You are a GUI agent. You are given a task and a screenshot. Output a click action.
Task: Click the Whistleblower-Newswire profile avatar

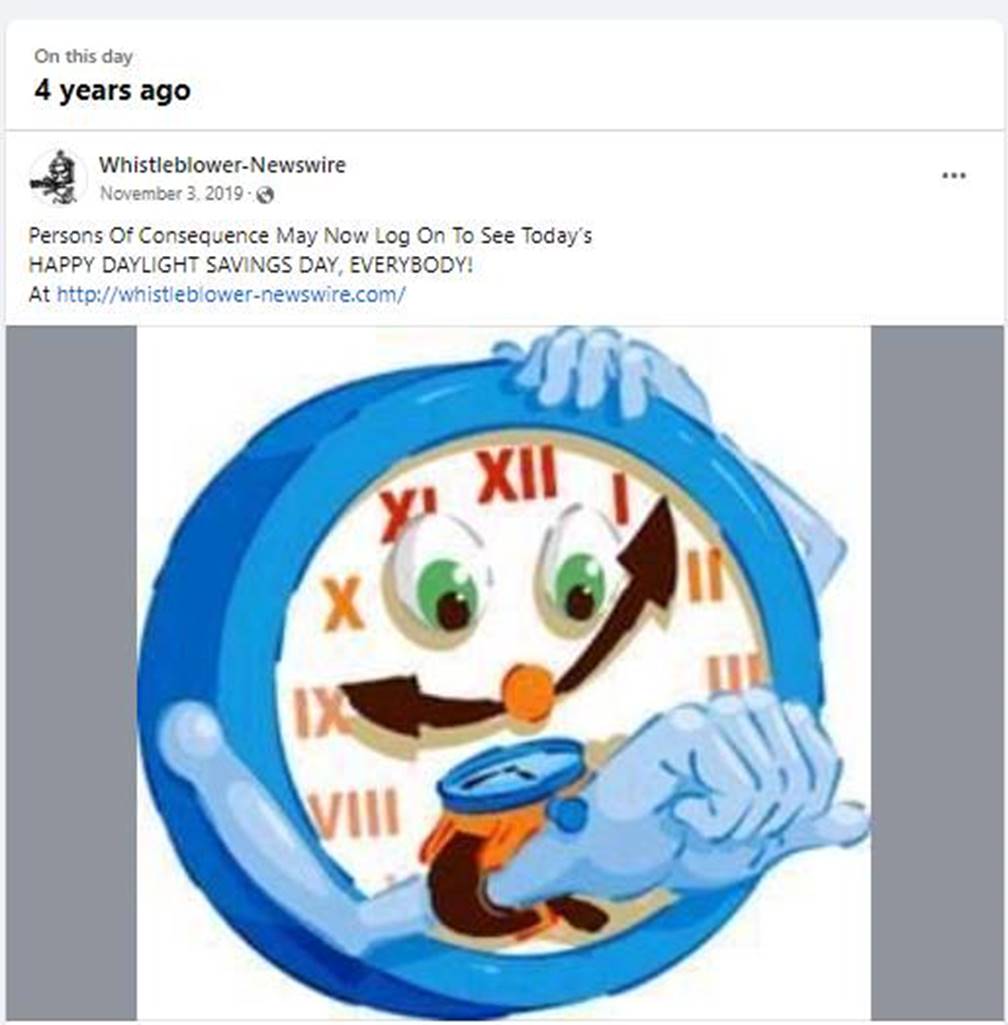tap(58, 177)
